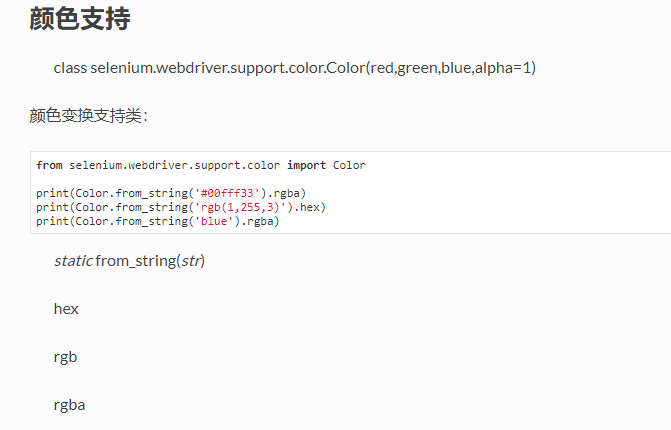Click the Color name after import
The width and height of the screenshot is (671, 430).
point(349,165)
